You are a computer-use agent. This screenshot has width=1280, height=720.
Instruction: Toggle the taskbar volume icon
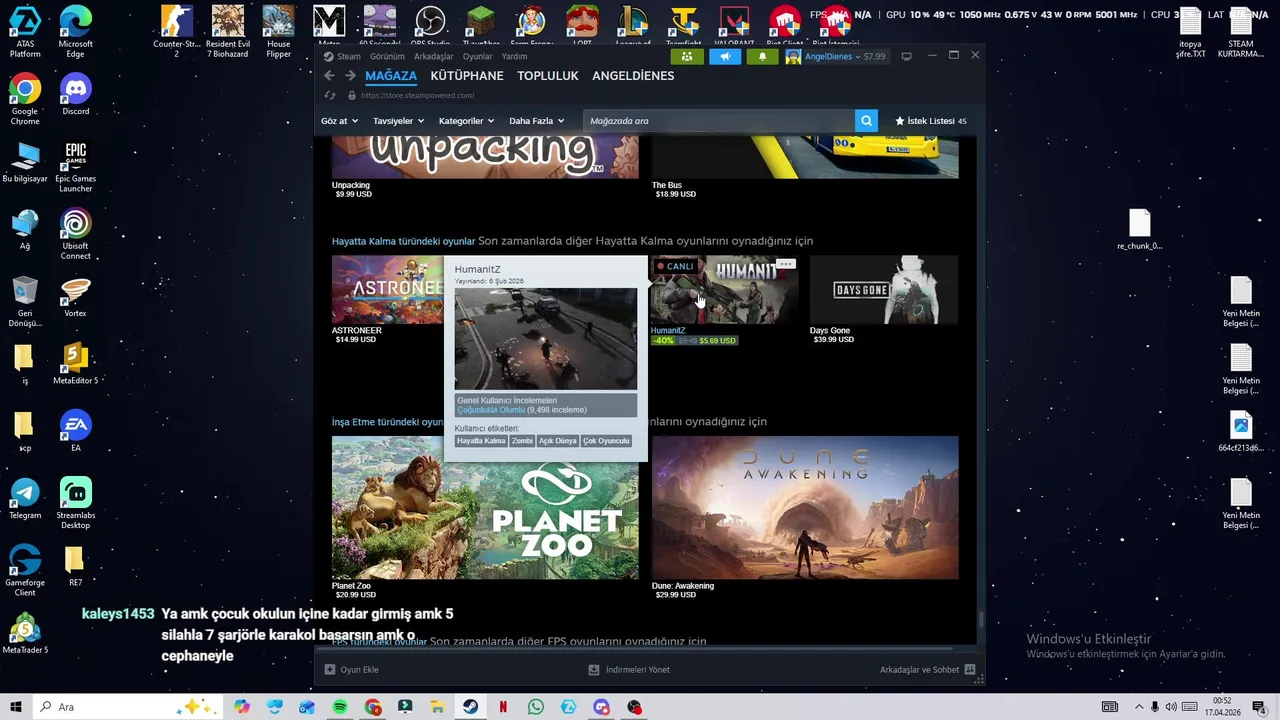point(1171,707)
